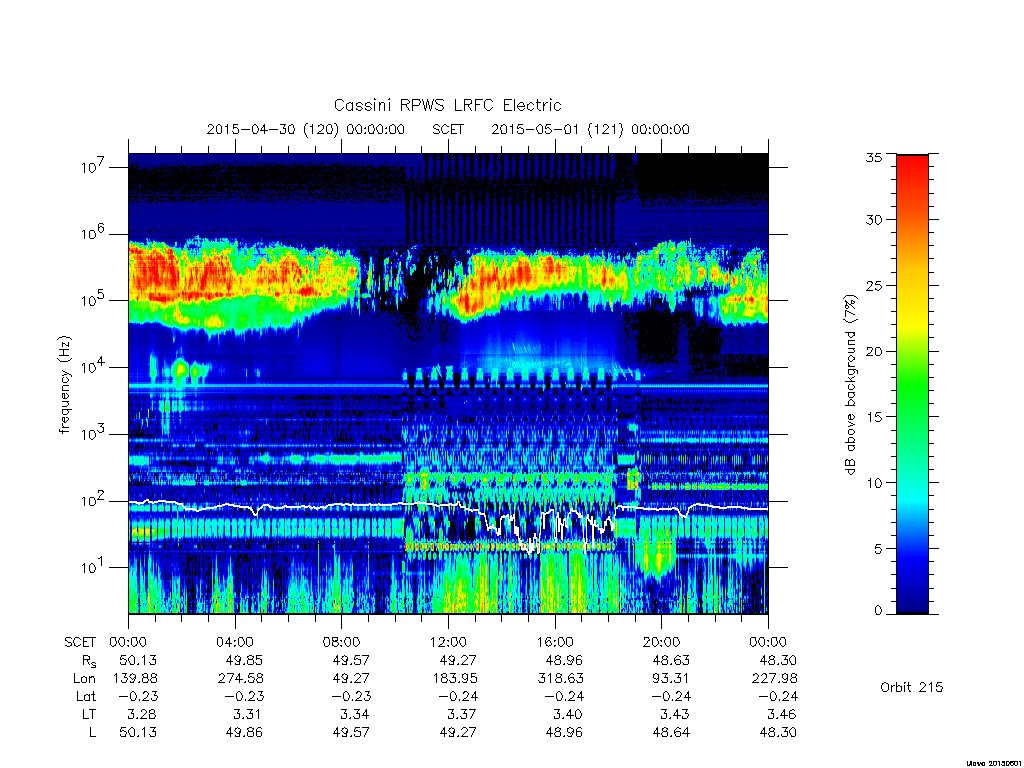Viewport: 1024px width, 768px height.
Task: Click the LT row label
Action: coord(89,714)
